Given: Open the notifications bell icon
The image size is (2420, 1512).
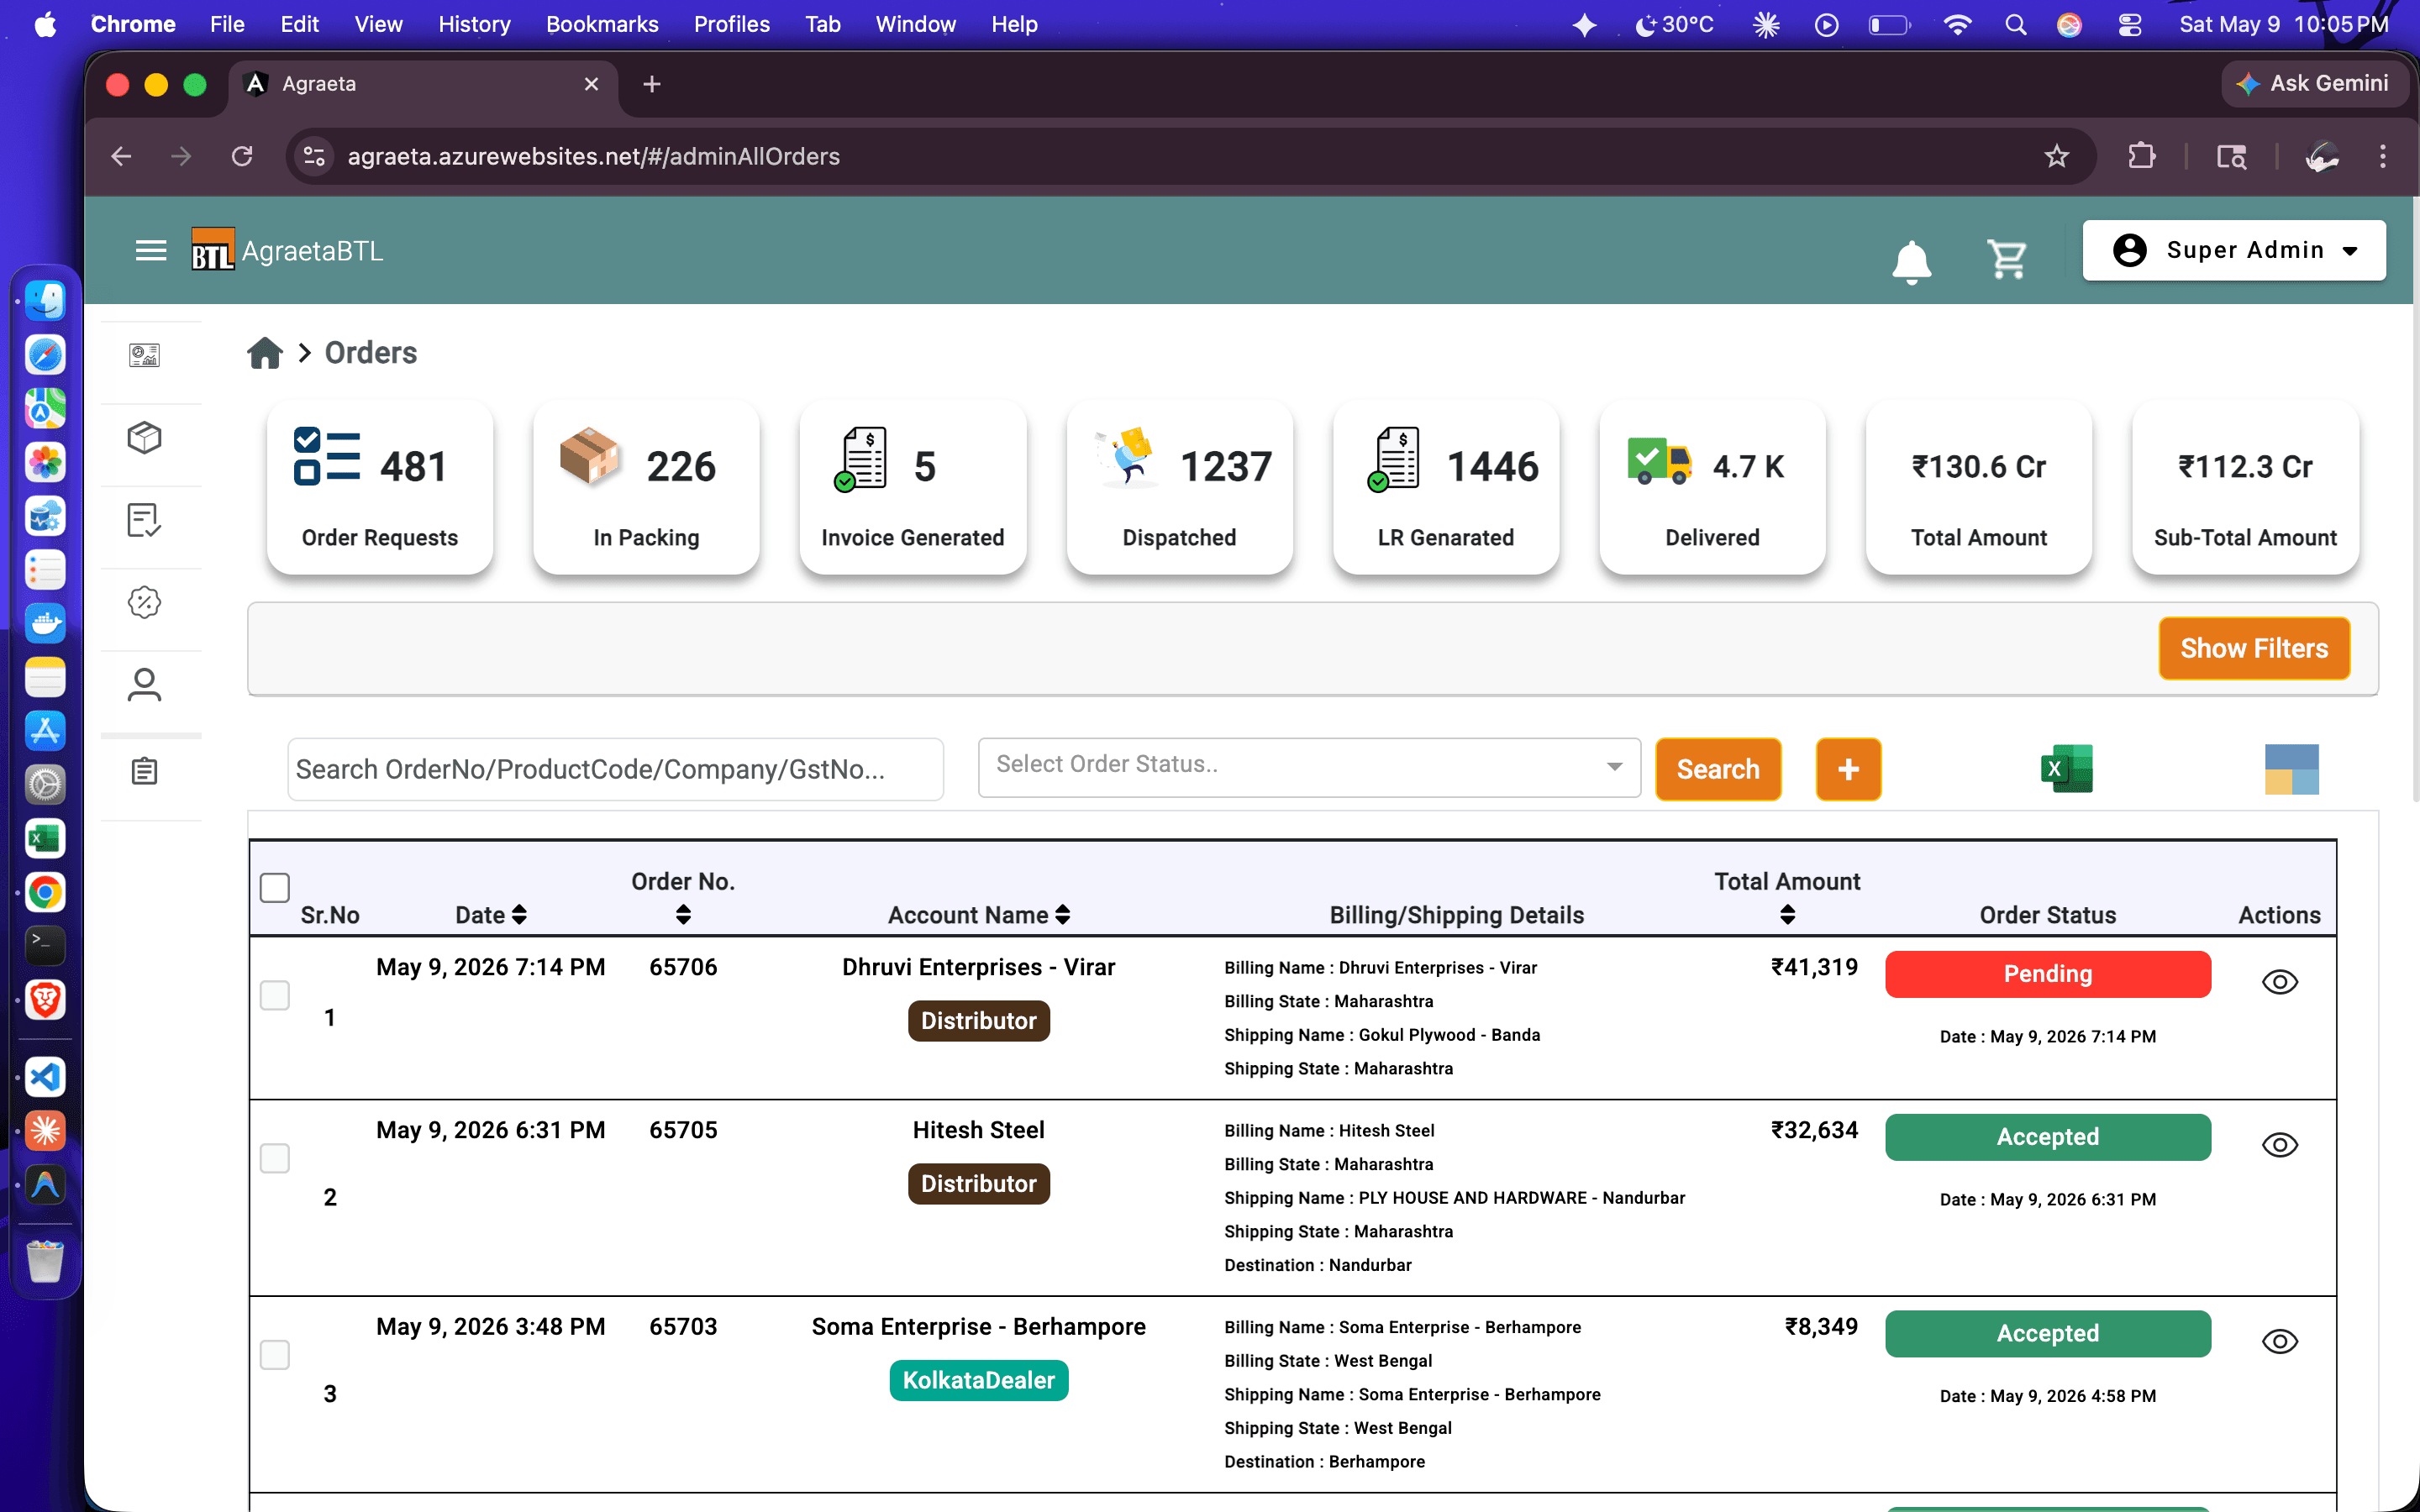Looking at the screenshot, I should [1911, 260].
